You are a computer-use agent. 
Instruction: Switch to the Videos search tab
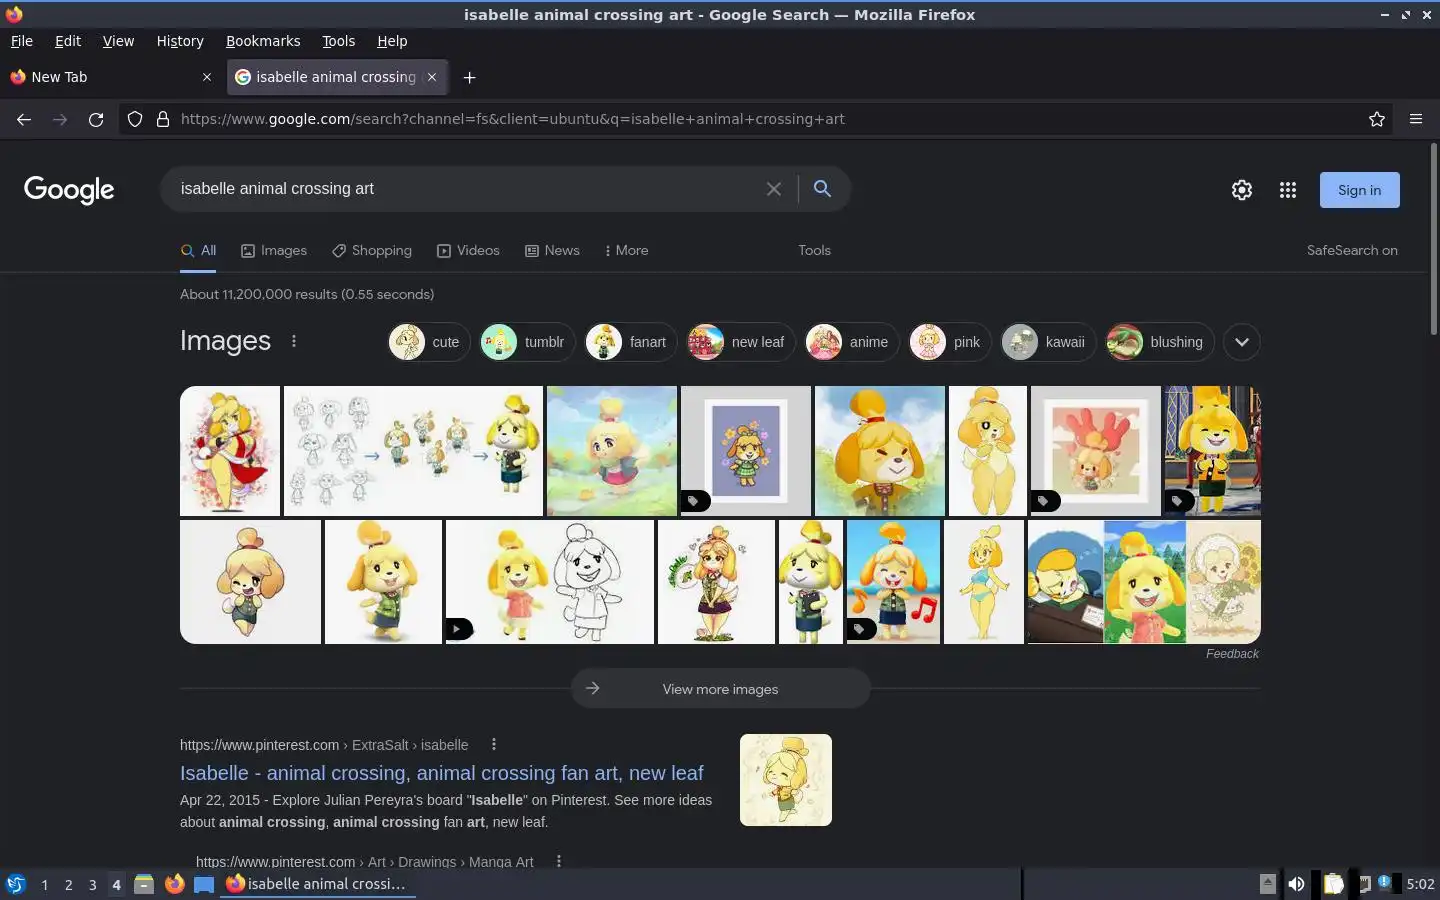(468, 250)
